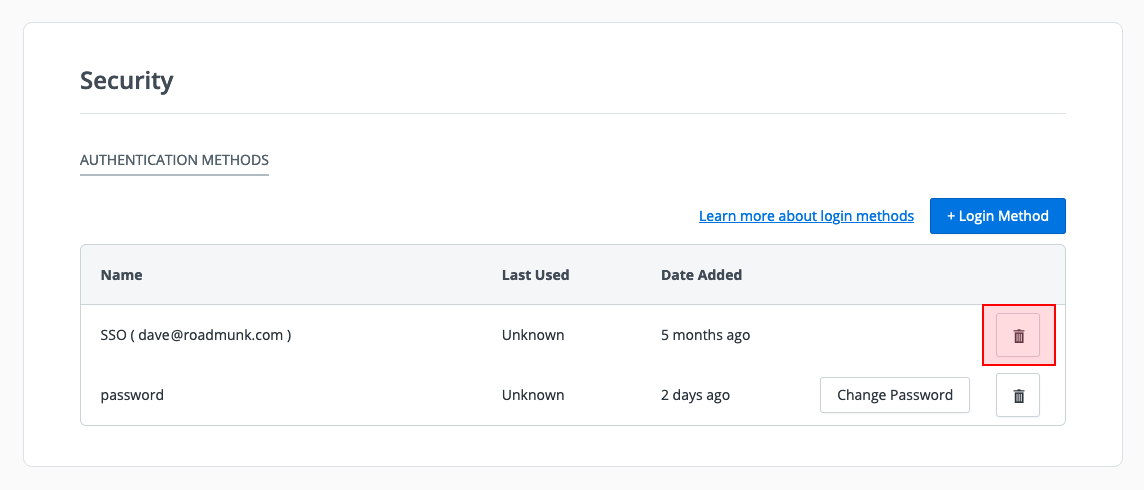The image size is (1144, 490).
Task: Click the Date Added column header
Action: [x=701, y=275]
